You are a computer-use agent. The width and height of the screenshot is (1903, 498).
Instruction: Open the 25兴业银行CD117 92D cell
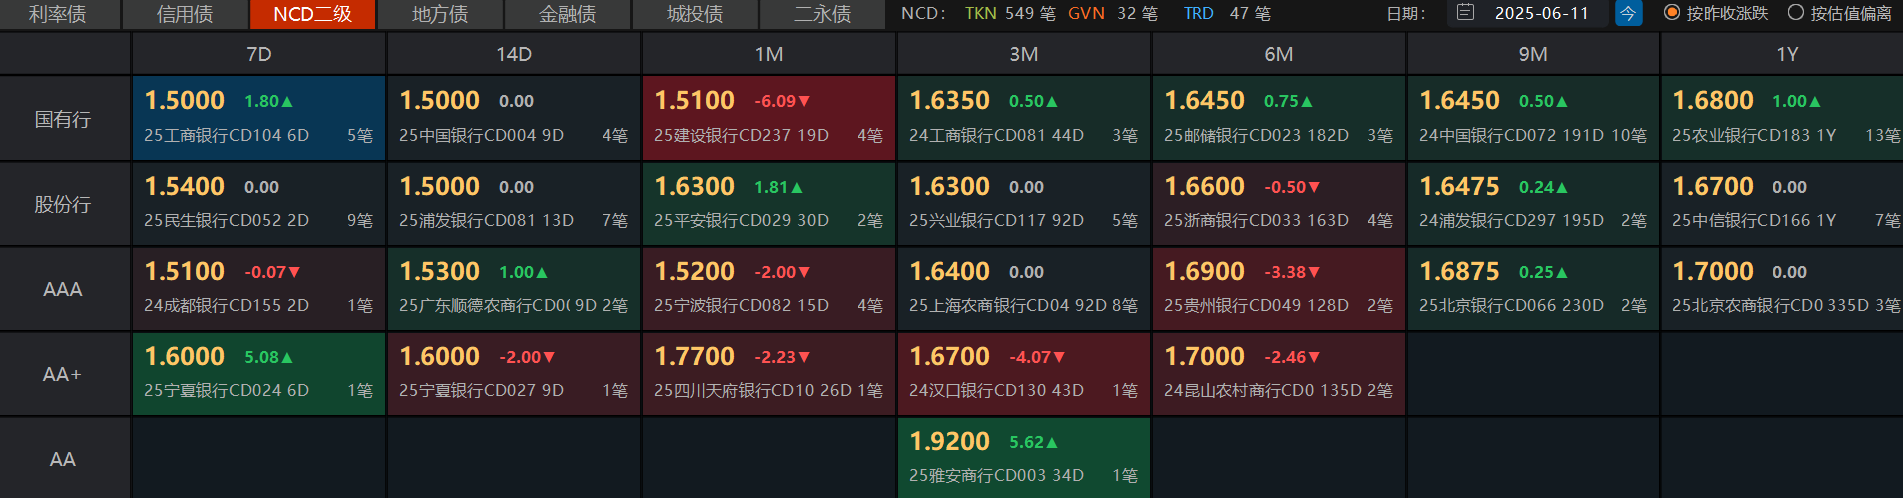pyautogui.click(x=1024, y=204)
